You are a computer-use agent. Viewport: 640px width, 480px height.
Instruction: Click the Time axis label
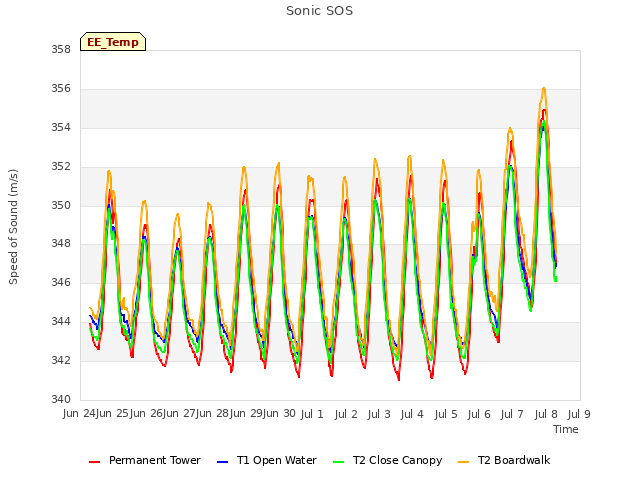point(566,429)
